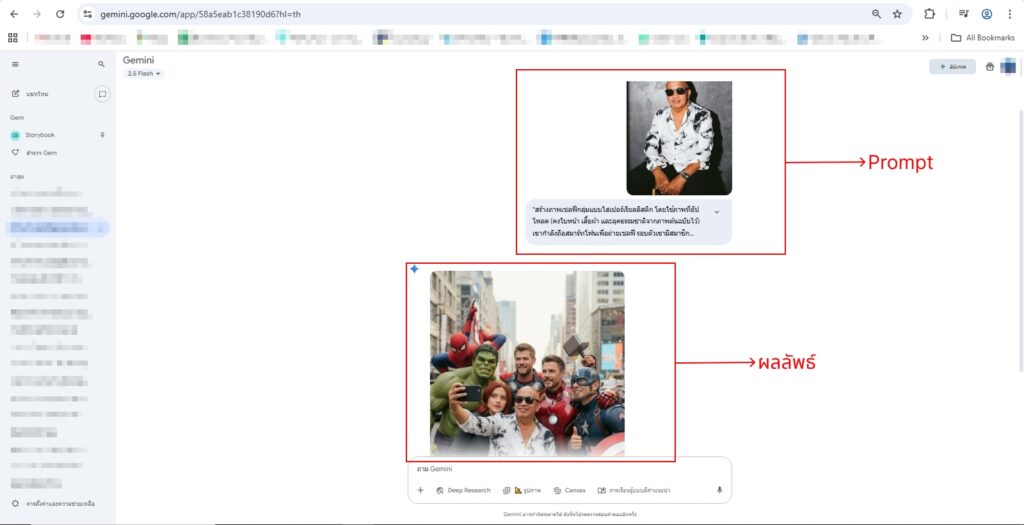Screen dimensions: 1024x525
Task: Collapse the Gemini sidebar with hamburger menu
Action: pyautogui.click(x=15, y=64)
